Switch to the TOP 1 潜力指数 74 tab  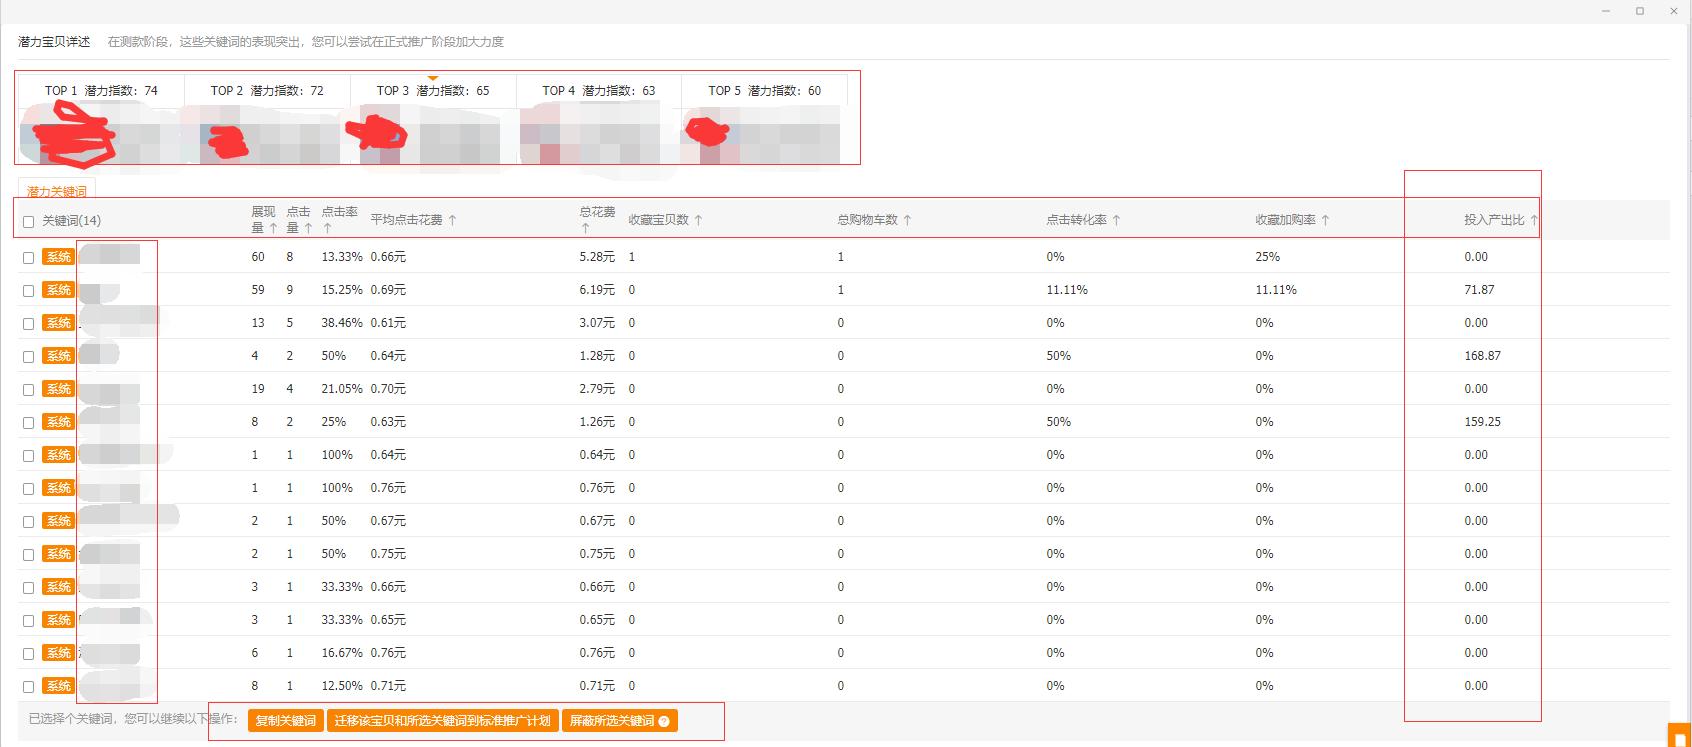(x=101, y=90)
